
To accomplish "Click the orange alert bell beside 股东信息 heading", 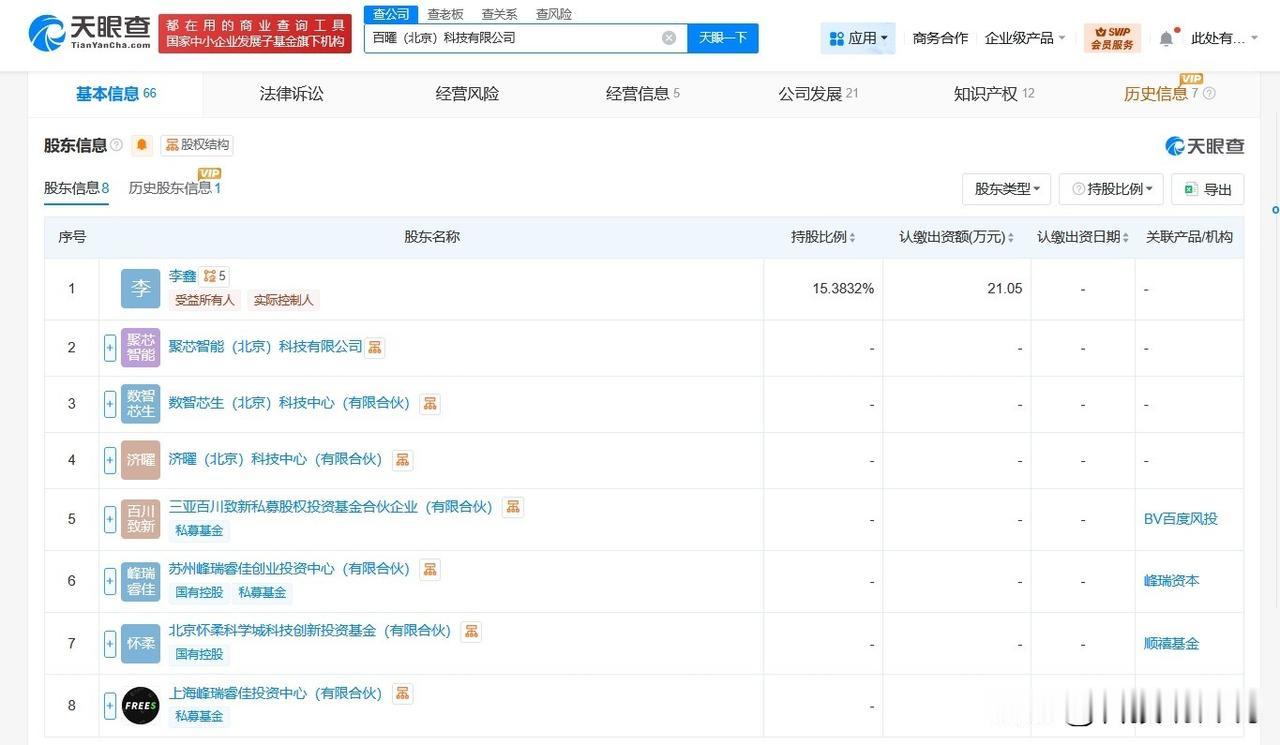I will pyautogui.click(x=142, y=145).
